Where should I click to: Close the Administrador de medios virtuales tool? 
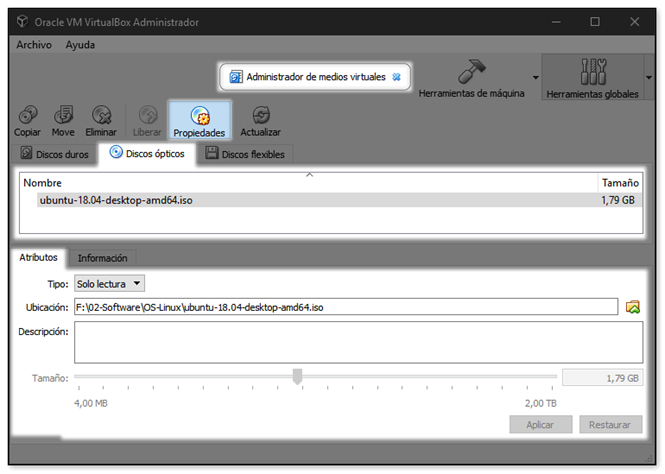[x=397, y=77]
